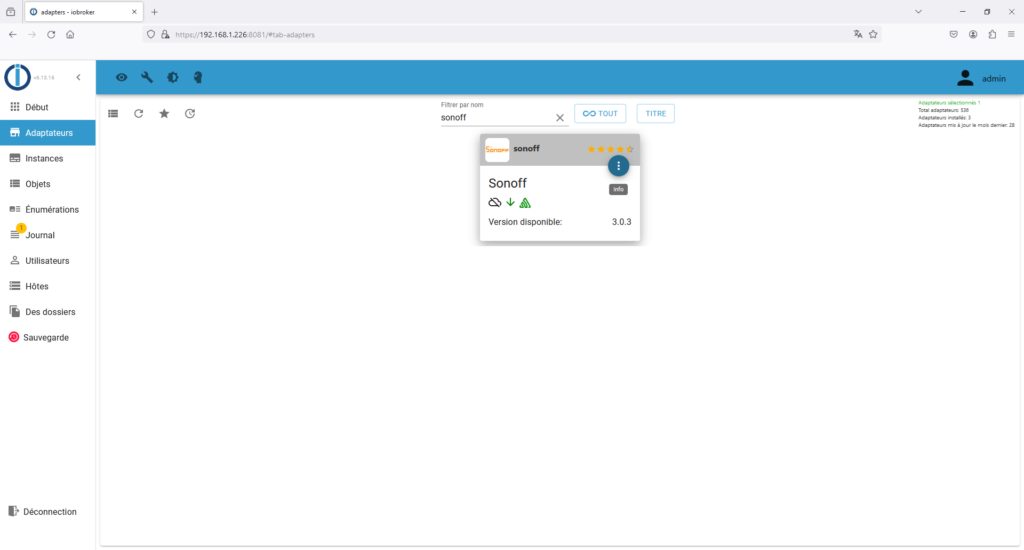Open the Objets page
The width and height of the screenshot is (1024, 550).
coord(48,184)
